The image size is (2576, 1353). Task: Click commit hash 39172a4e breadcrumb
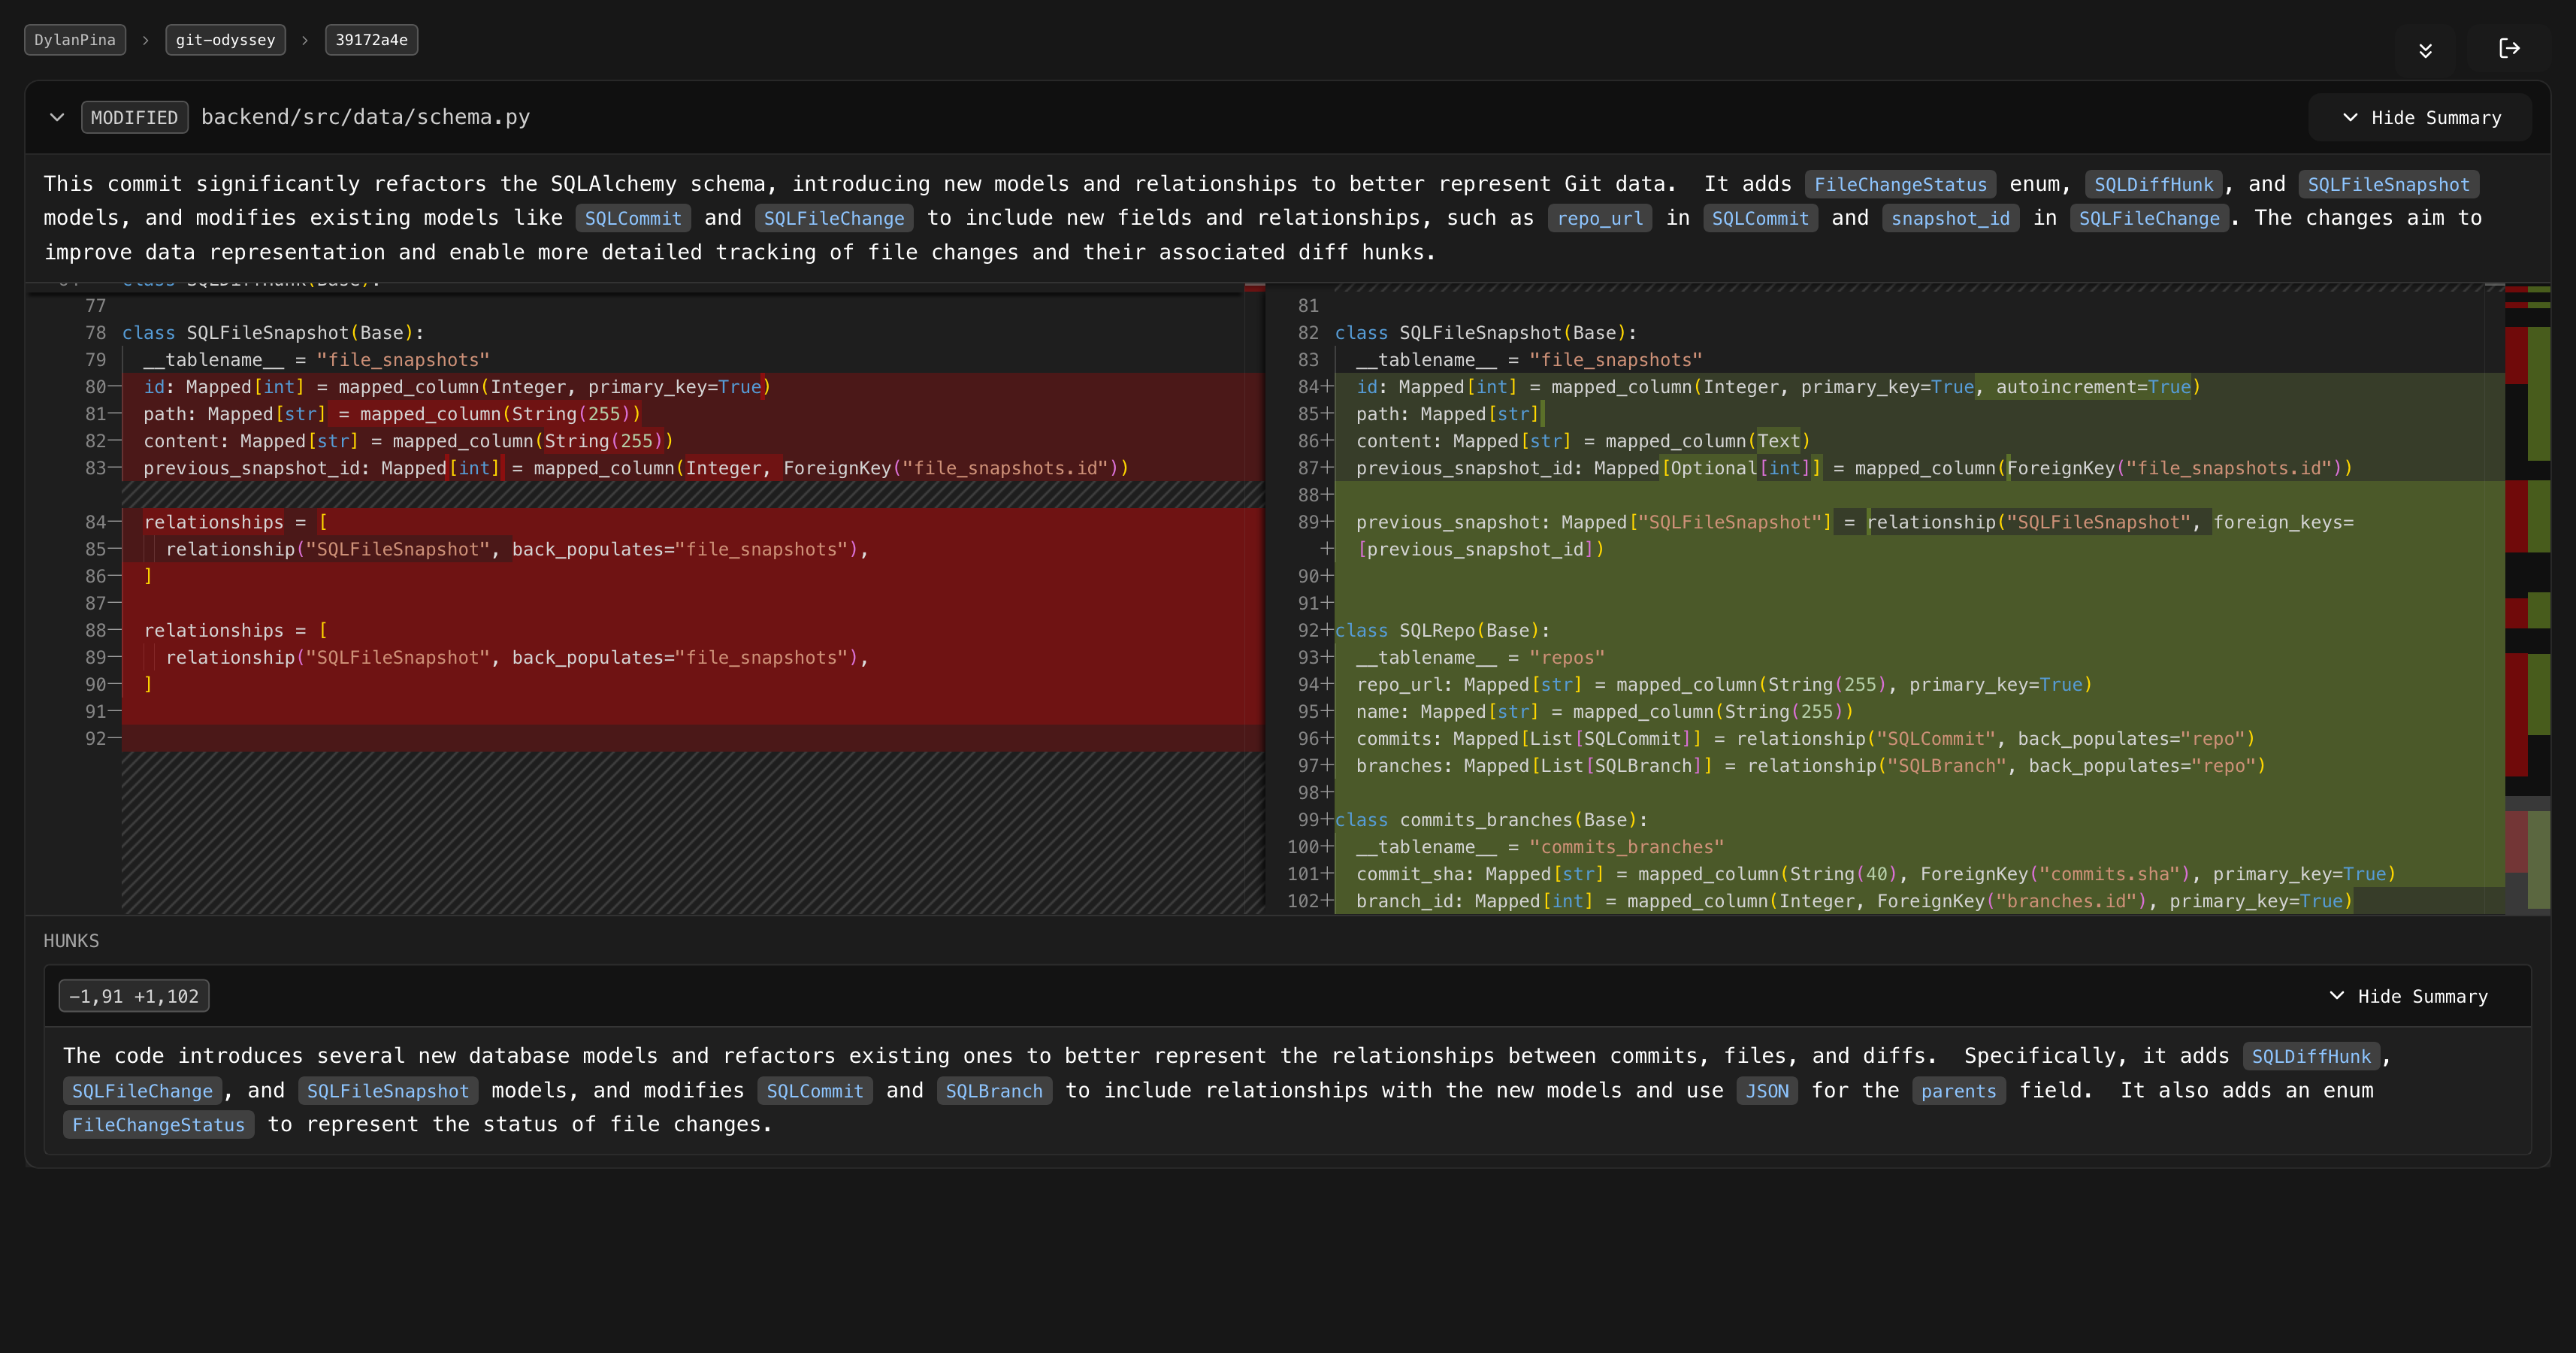[x=371, y=40]
